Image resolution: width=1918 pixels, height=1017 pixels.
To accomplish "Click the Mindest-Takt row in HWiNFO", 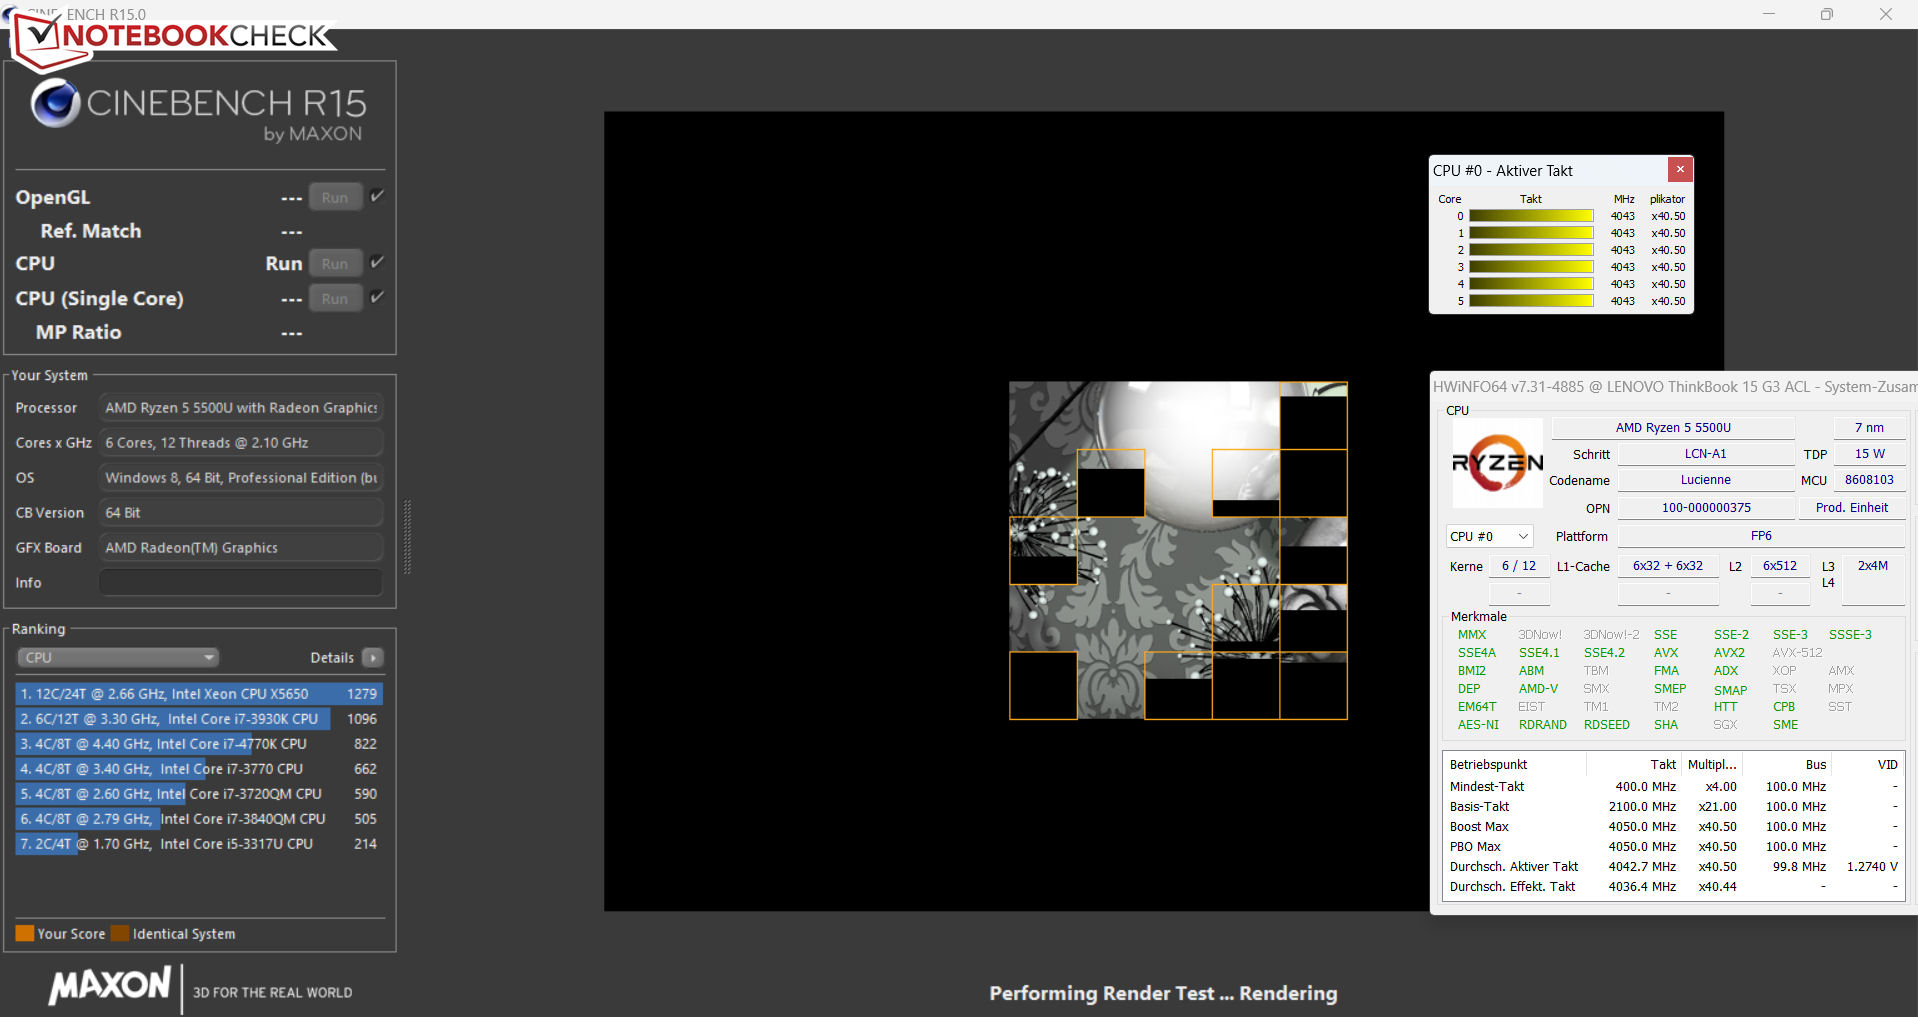I will pyautogui.click(x=1673, y=787).
